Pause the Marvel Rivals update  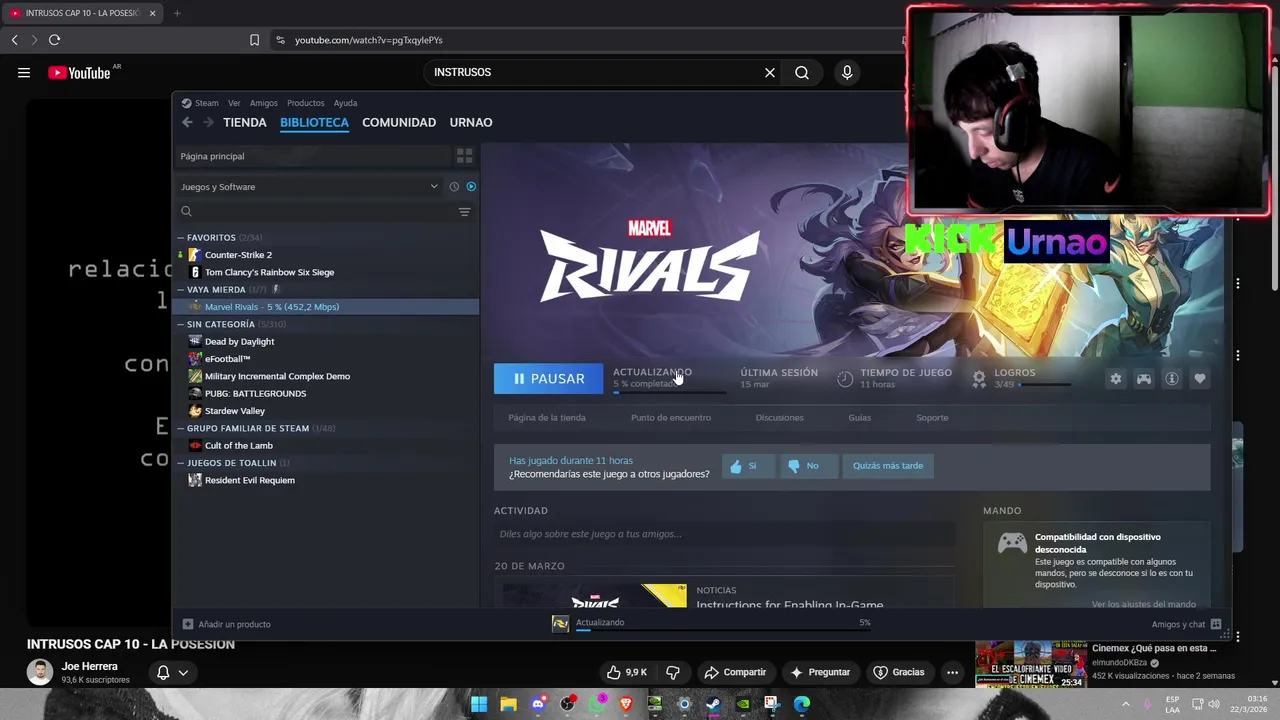(548, 379)
